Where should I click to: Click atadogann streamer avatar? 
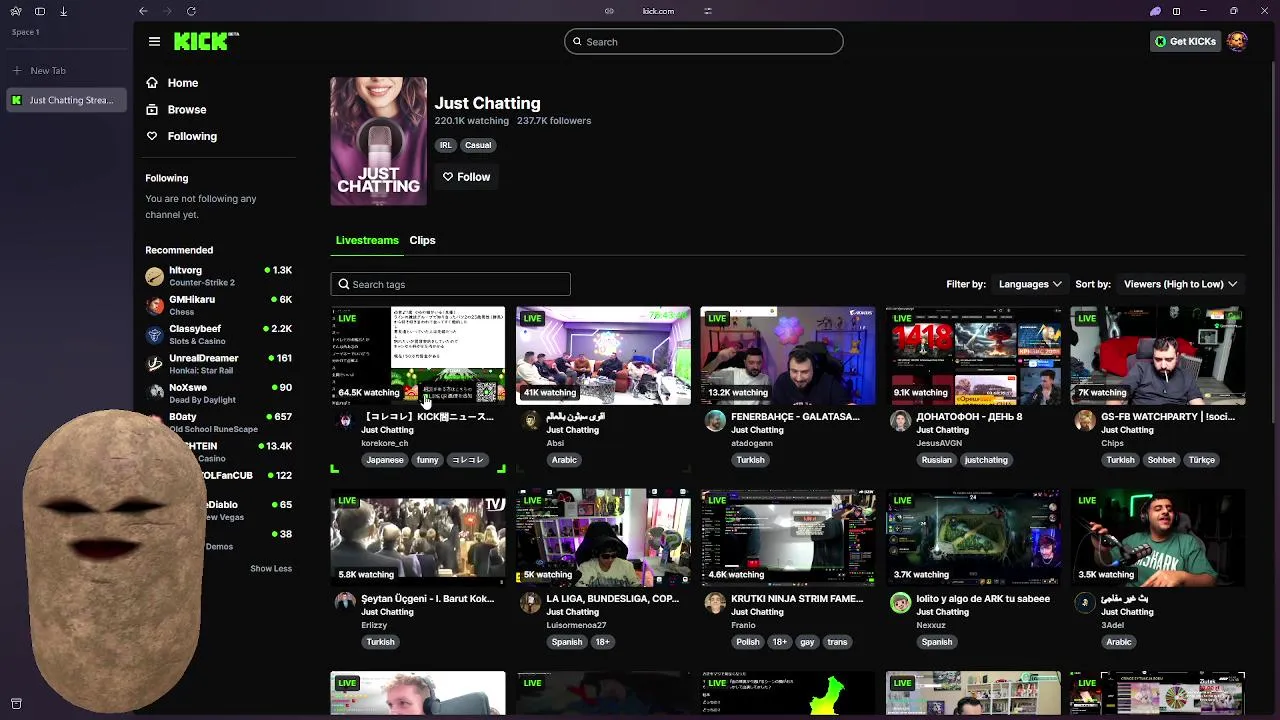tap(715, 421)
